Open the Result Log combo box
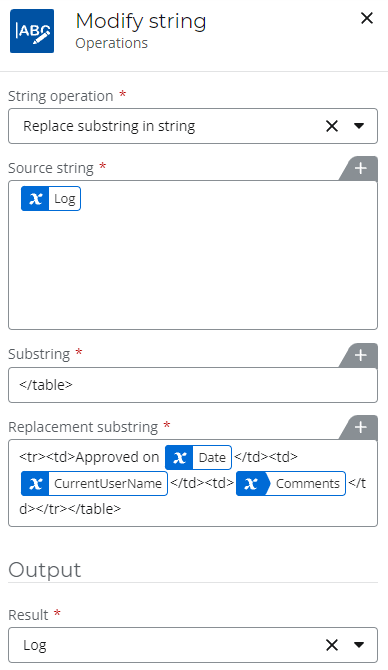The height and width of the screenshot is (670, 388). [x=193, y=645]
